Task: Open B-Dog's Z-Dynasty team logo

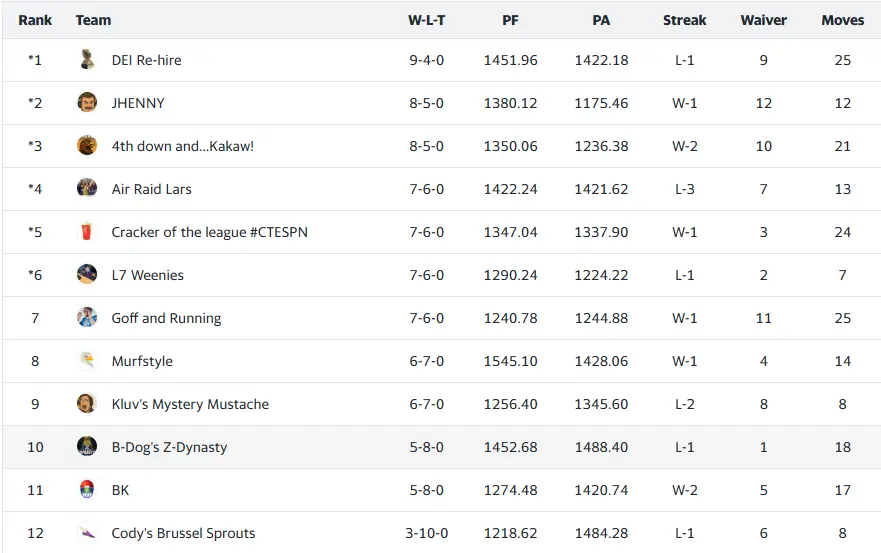Action: (87, 447)
